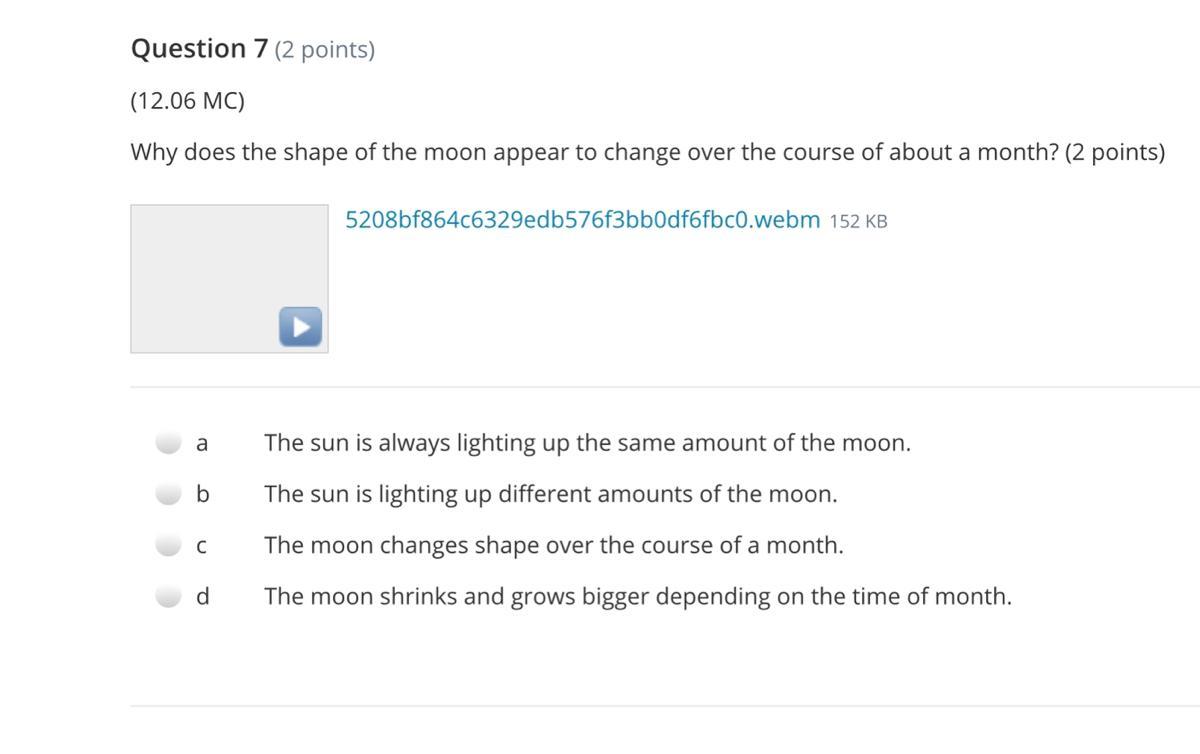
Task: Select radio button for answer b
Action: (x=169, y=494)
